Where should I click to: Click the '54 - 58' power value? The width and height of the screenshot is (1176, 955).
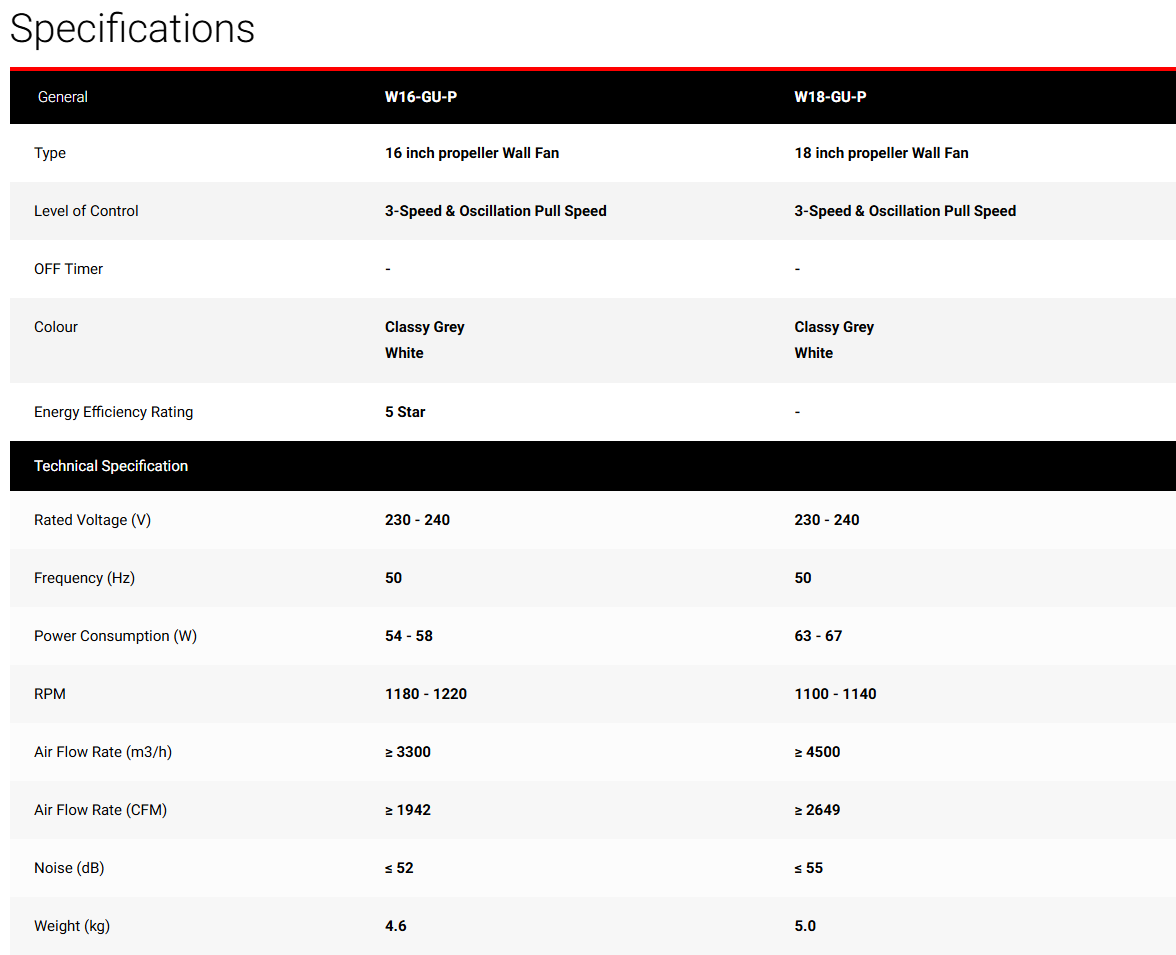tap(409, 635)
